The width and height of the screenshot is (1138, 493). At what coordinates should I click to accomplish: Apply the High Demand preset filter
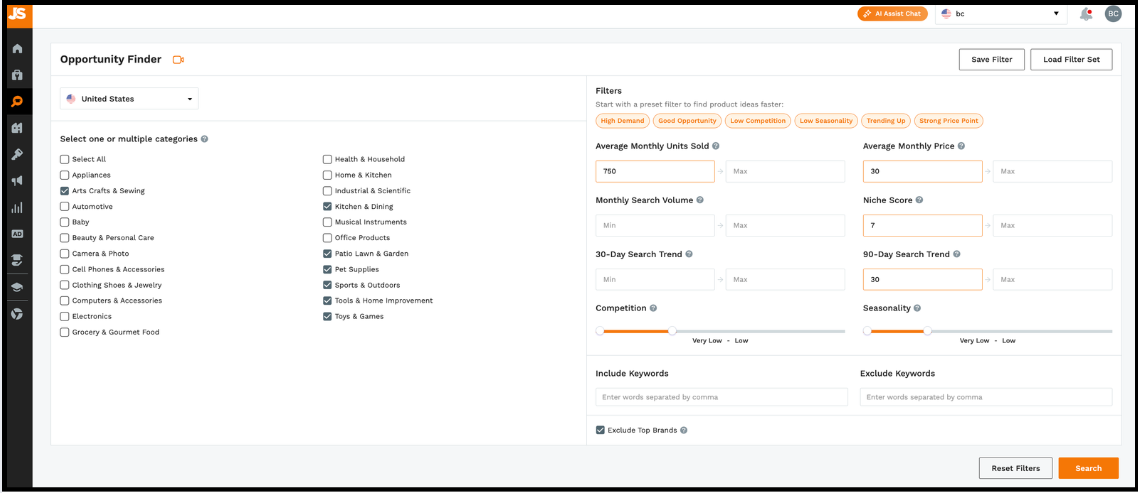[622, 121]
